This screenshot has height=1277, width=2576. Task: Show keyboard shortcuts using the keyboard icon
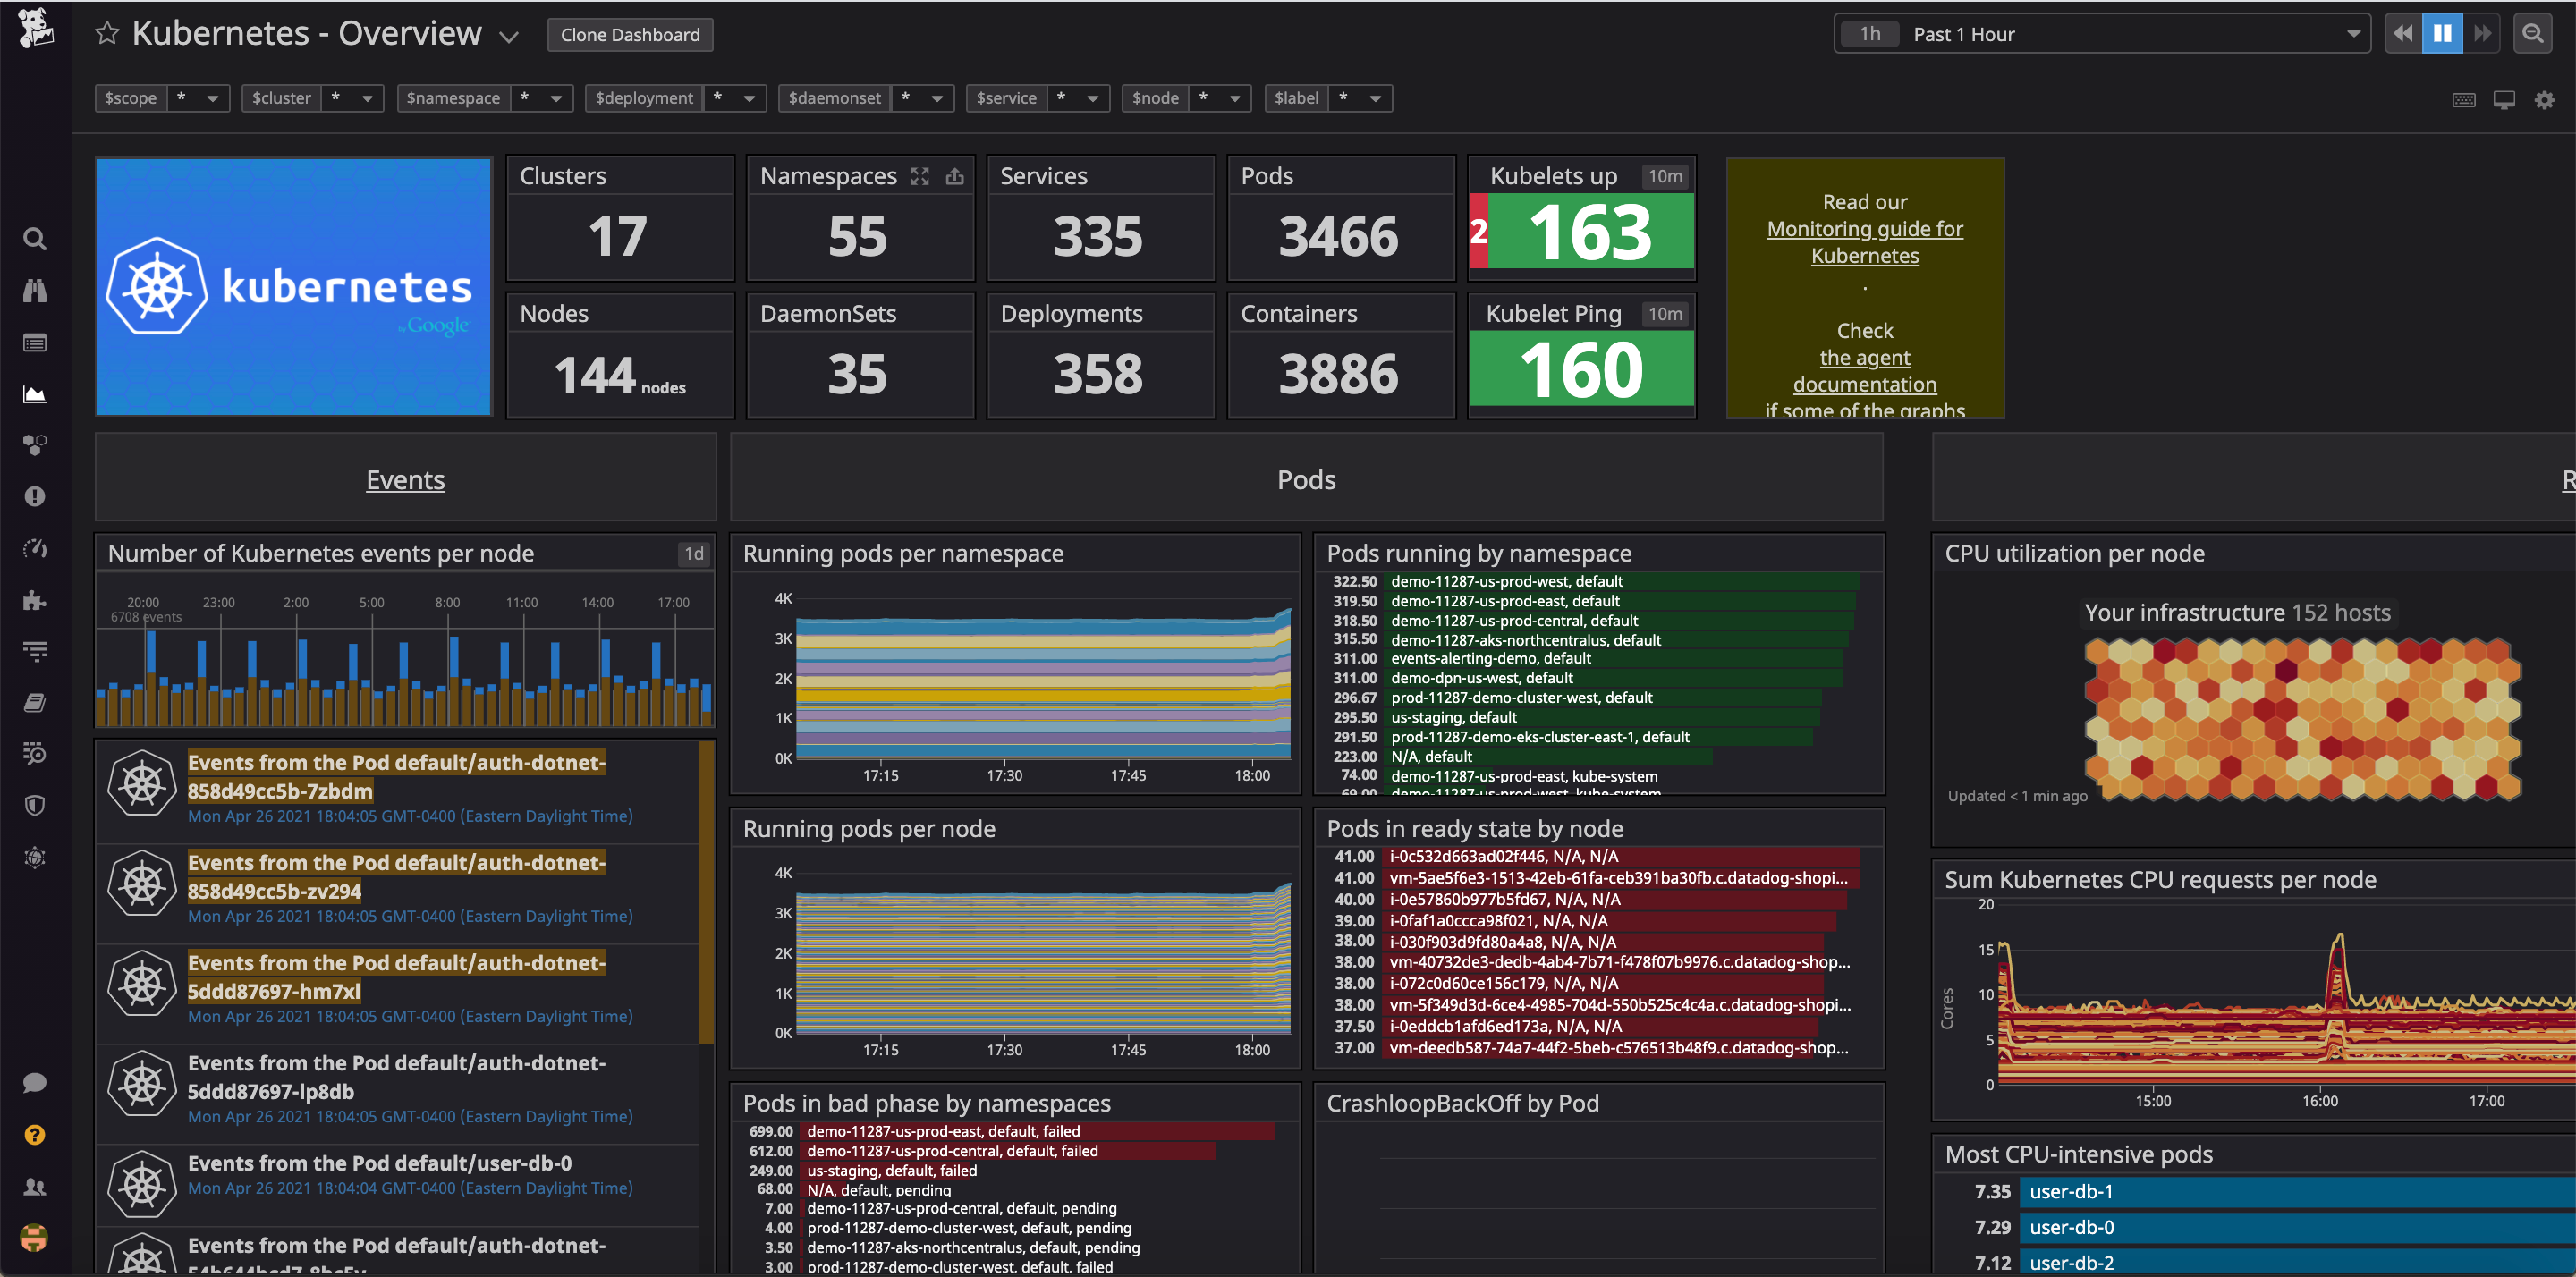[2464, 99]
